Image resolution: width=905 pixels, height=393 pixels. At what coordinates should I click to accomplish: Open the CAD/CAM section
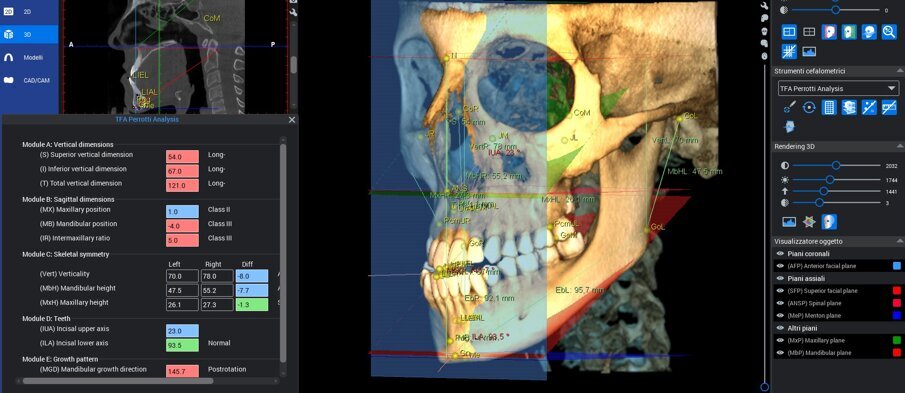(29, 80)
